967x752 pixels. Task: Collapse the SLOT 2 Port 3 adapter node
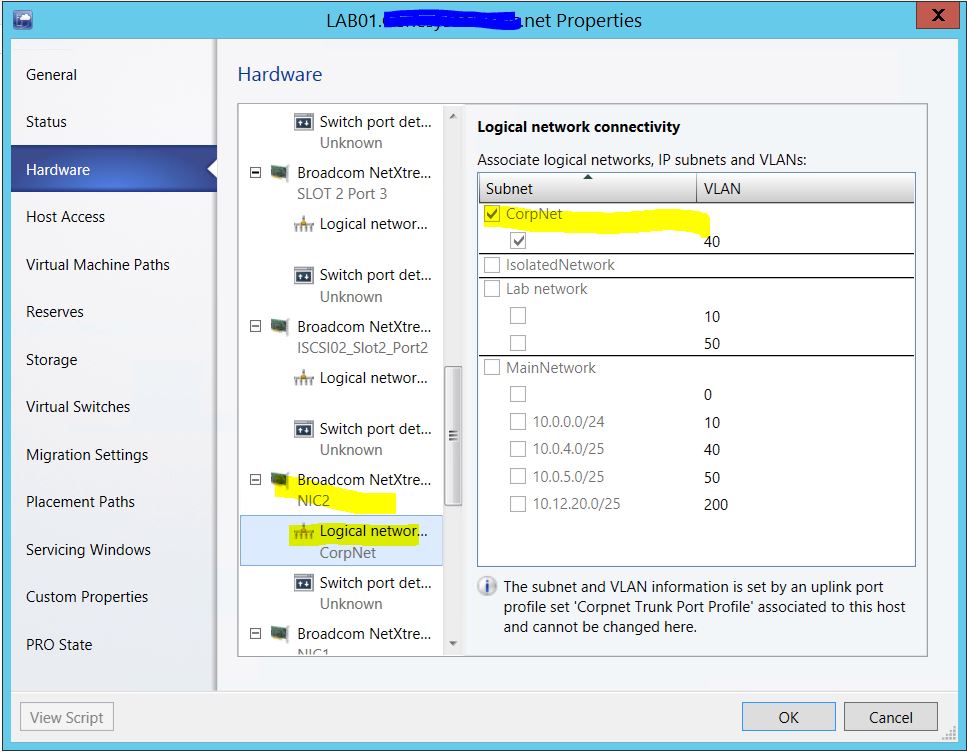pos(255,173)
